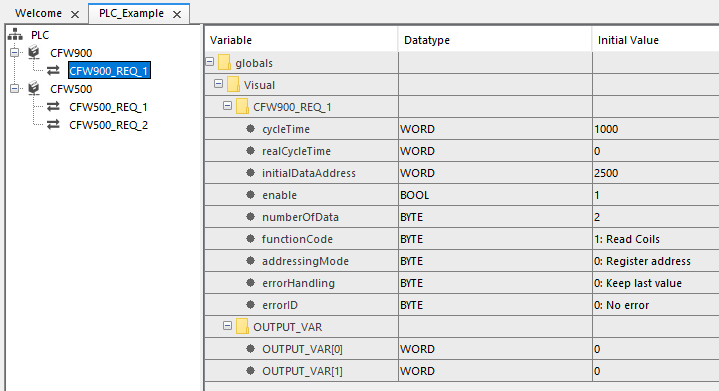Collapse the globals group
Screen dimensions: 719x391
210,61
